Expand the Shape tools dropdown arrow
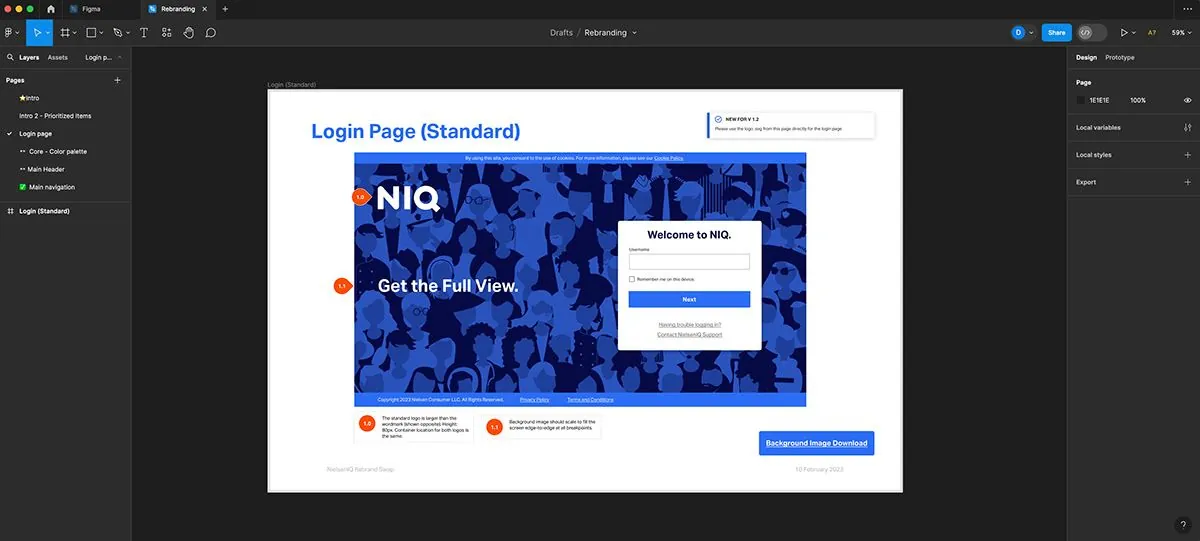1200x541 pixels. [102, 33]
